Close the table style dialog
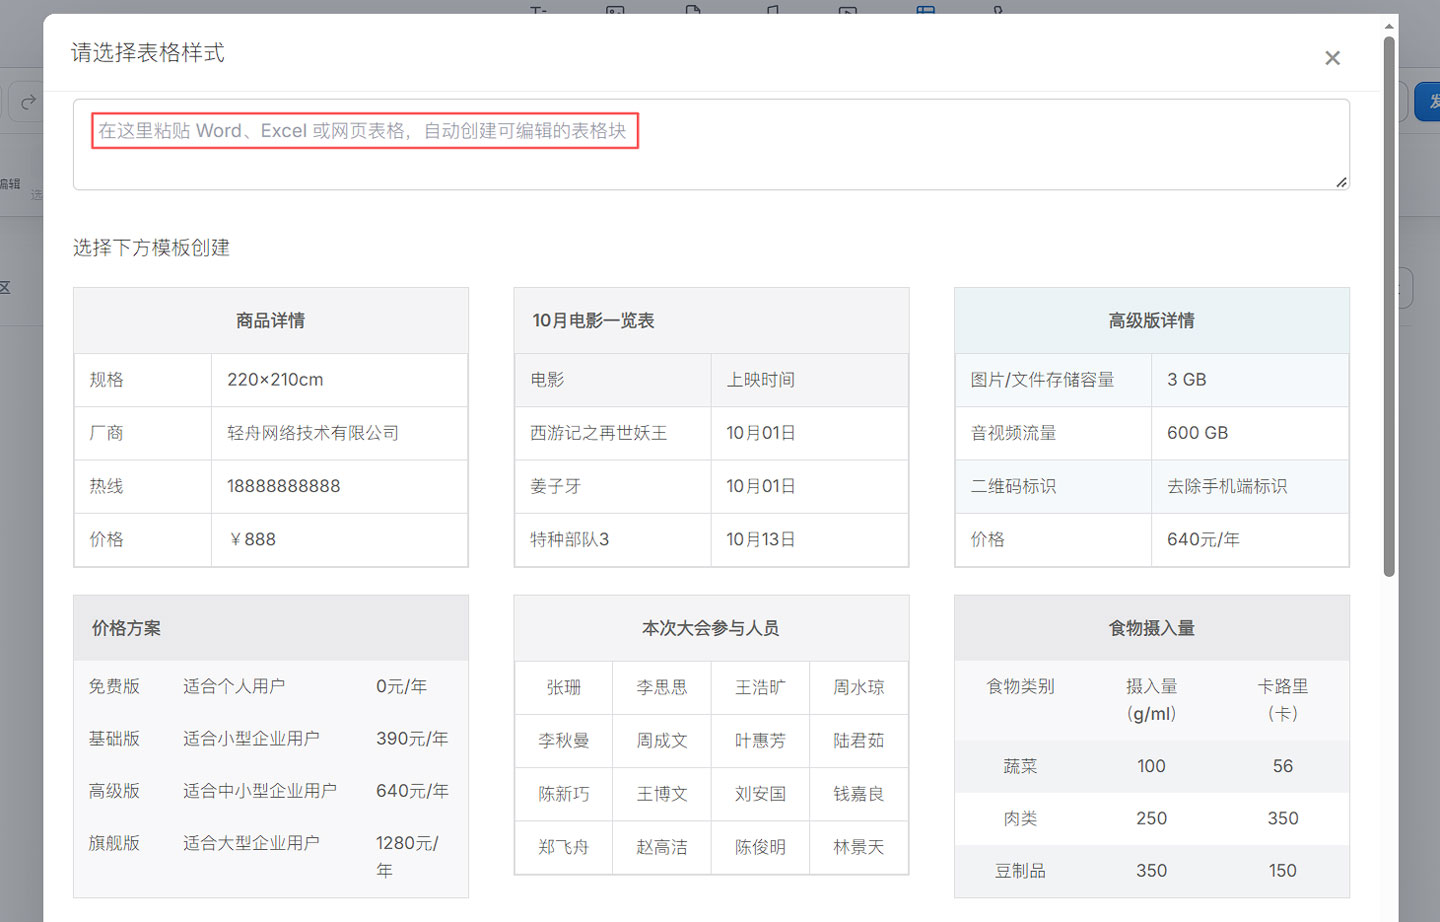 [x=1332, y=58]
